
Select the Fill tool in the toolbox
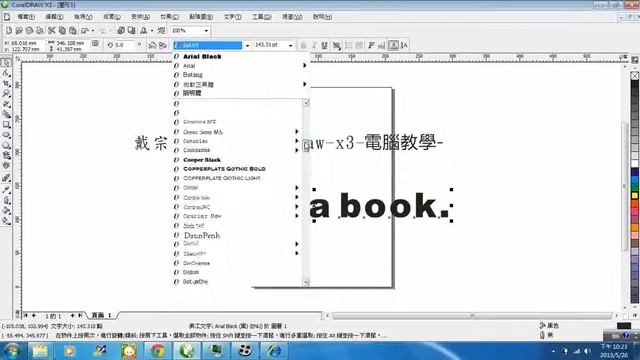pyautogui.click(x=6, y=211)
